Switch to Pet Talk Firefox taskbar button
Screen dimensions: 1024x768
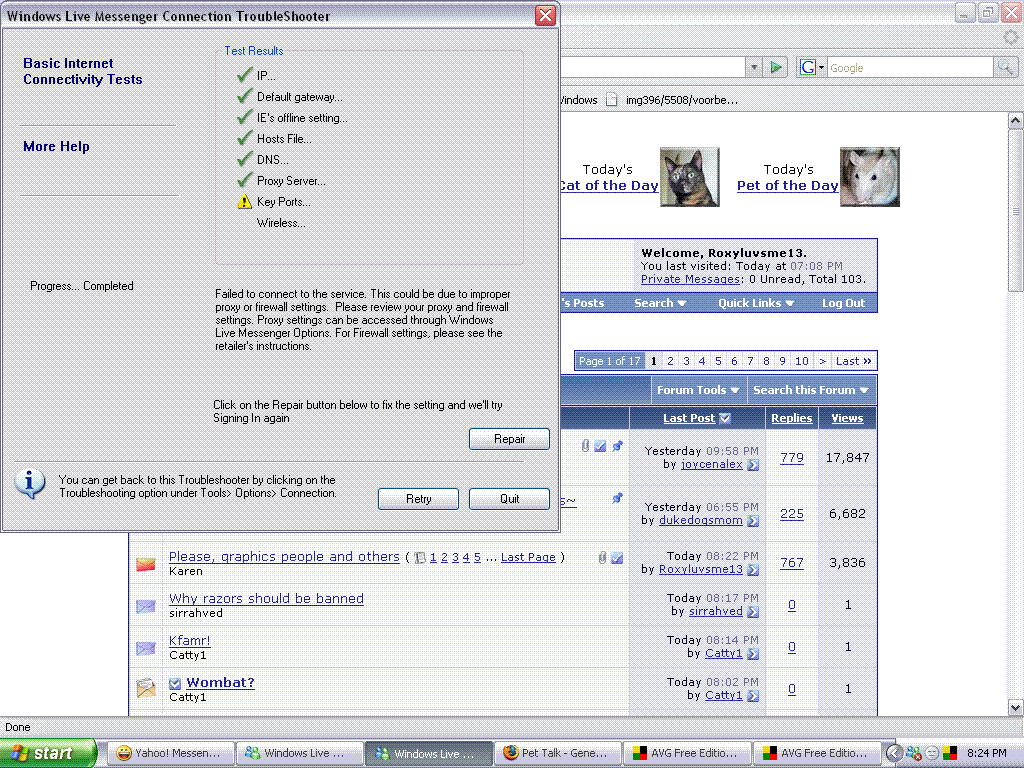[557, 753]
